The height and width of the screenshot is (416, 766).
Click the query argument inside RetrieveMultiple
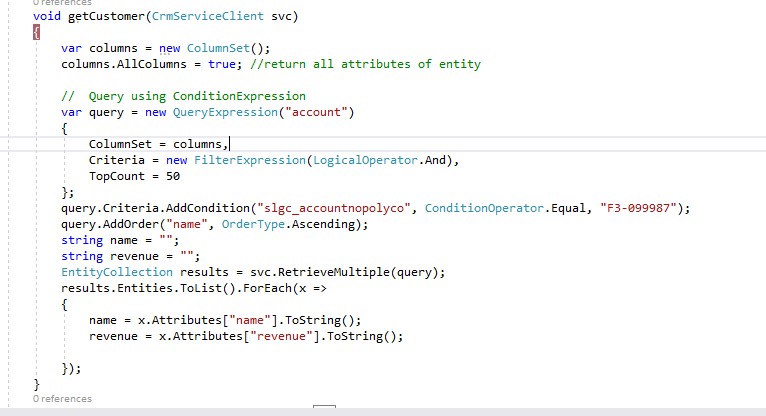click(414, 272)
